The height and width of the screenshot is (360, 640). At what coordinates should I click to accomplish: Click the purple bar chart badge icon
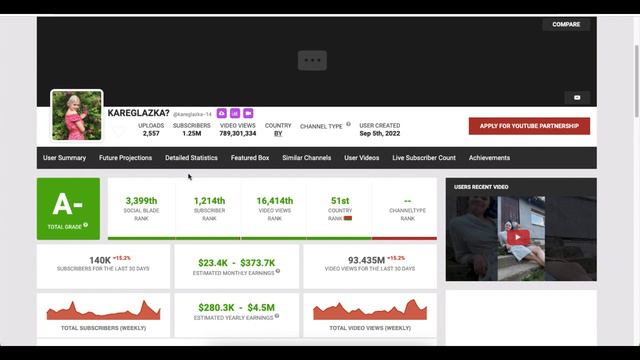(x=235, y=113)
